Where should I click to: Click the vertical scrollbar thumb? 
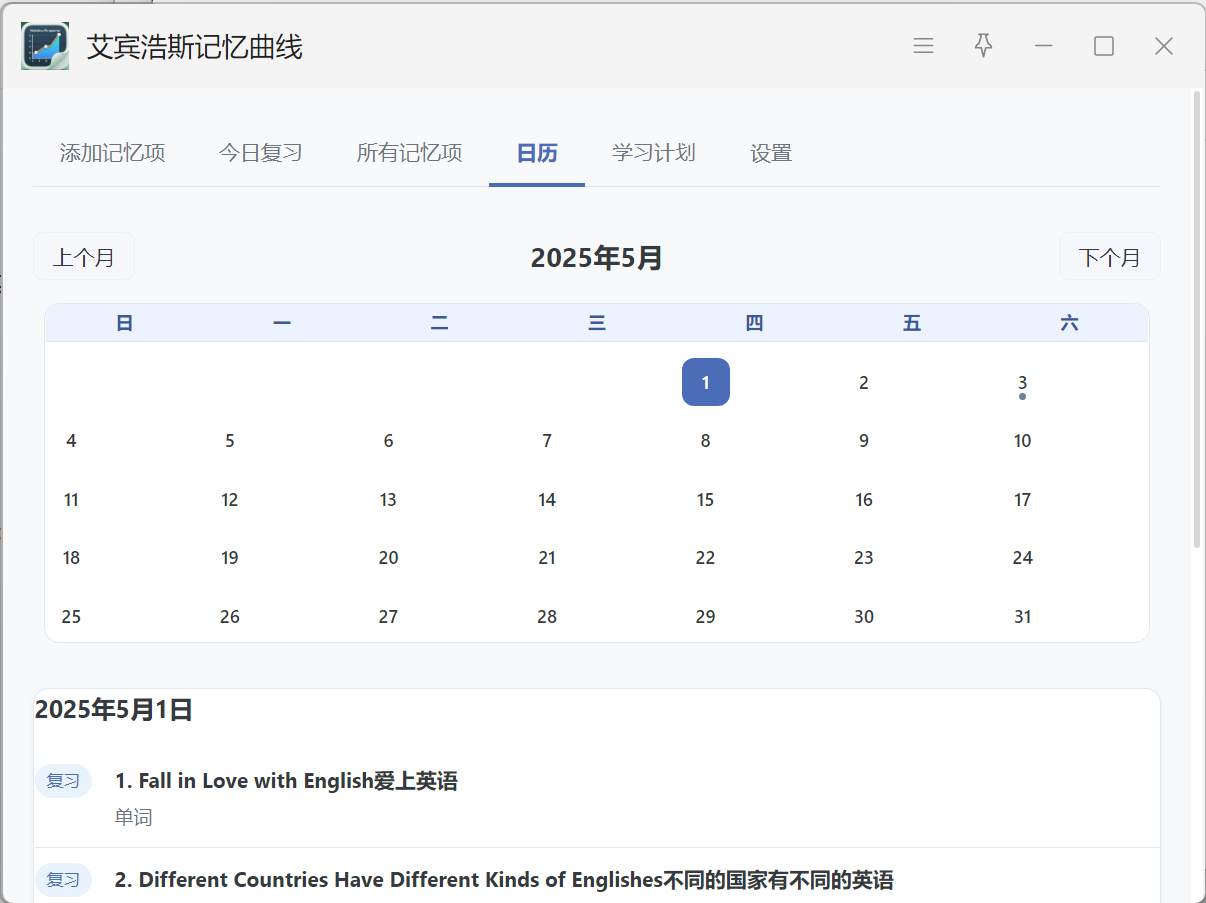1197,320
